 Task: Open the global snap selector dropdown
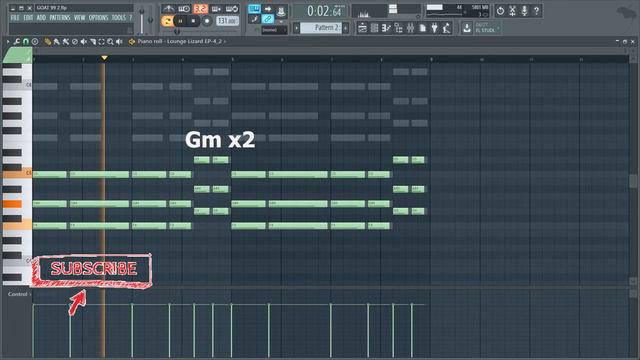274,30
